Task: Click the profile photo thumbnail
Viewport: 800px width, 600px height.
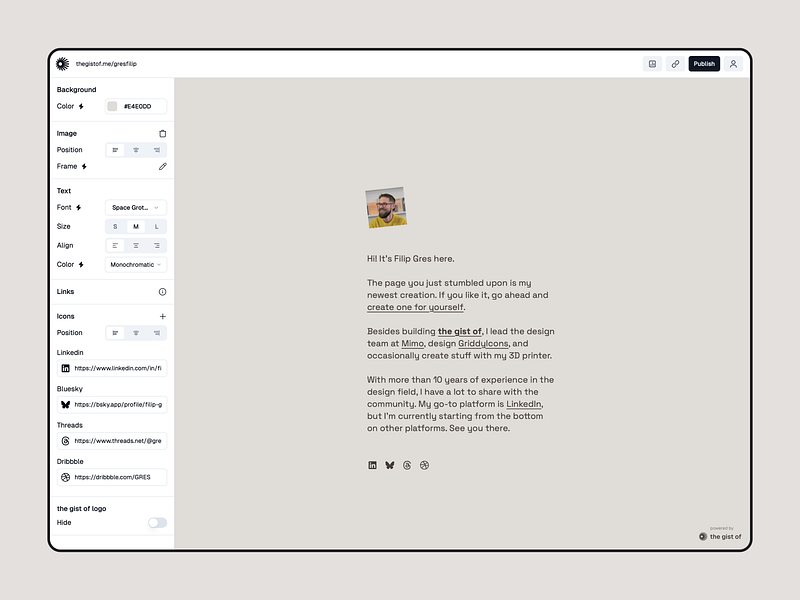Action: point(386,208)
